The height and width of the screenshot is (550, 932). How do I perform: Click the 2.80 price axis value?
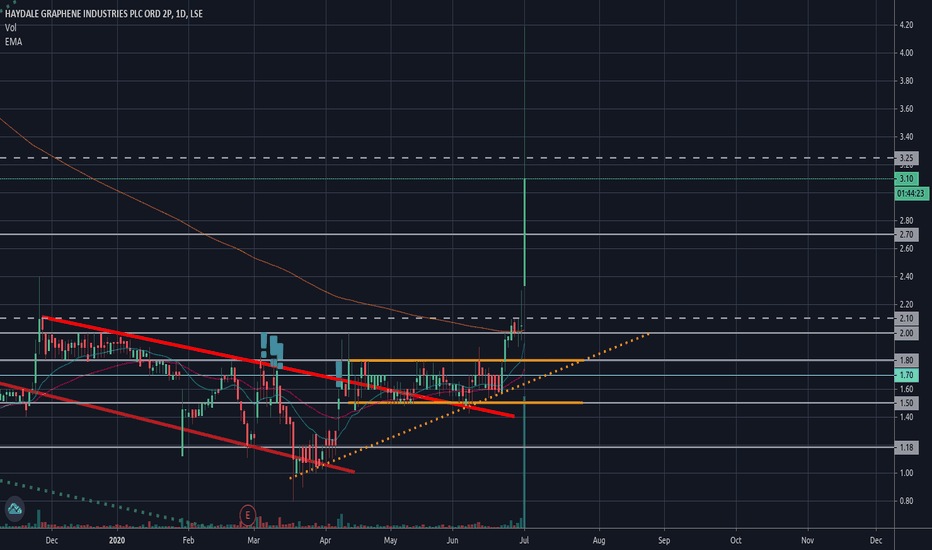[906, 221]
